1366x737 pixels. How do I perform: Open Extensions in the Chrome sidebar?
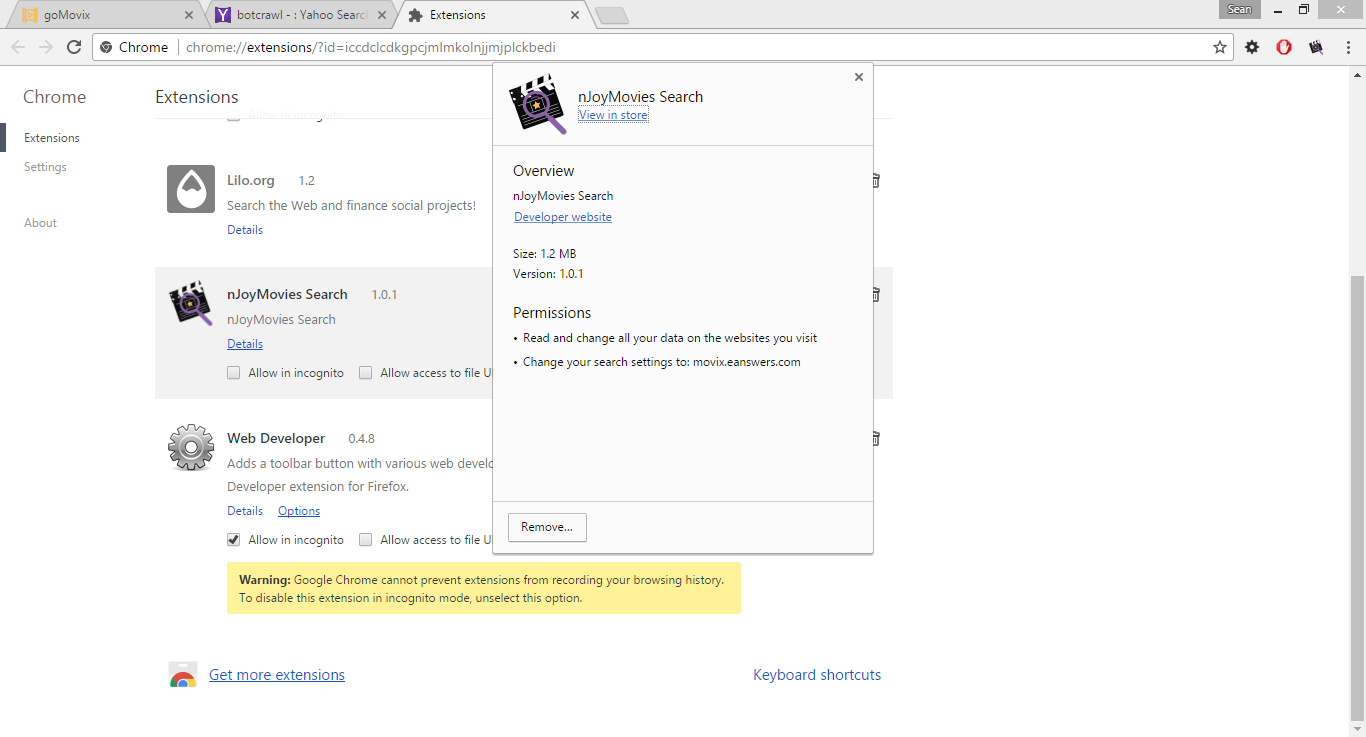(52, 138)
